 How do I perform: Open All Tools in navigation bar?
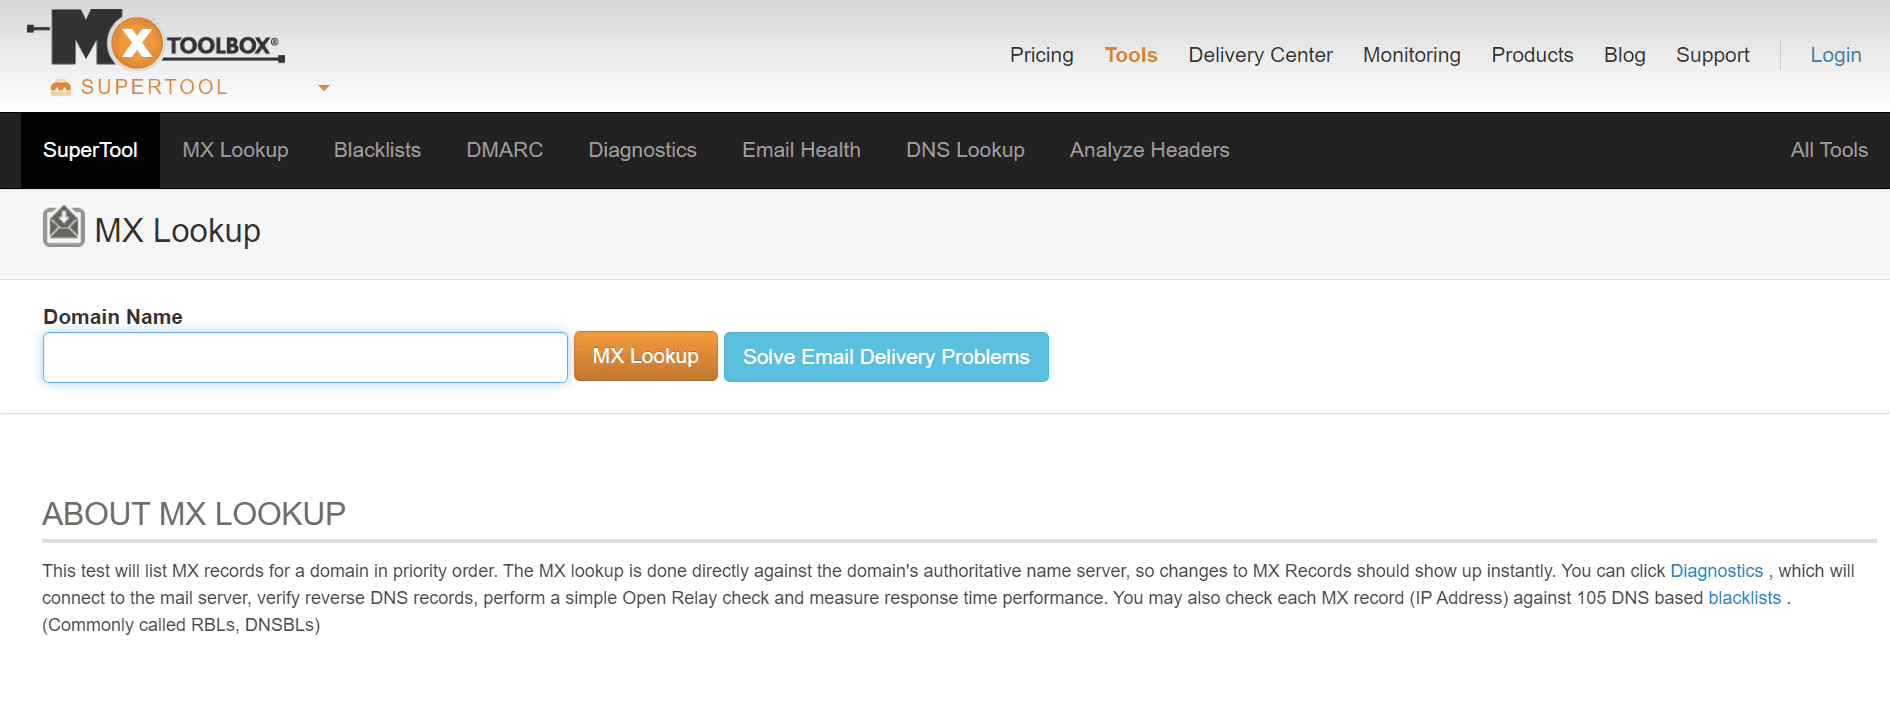(x=1829, y=150)
